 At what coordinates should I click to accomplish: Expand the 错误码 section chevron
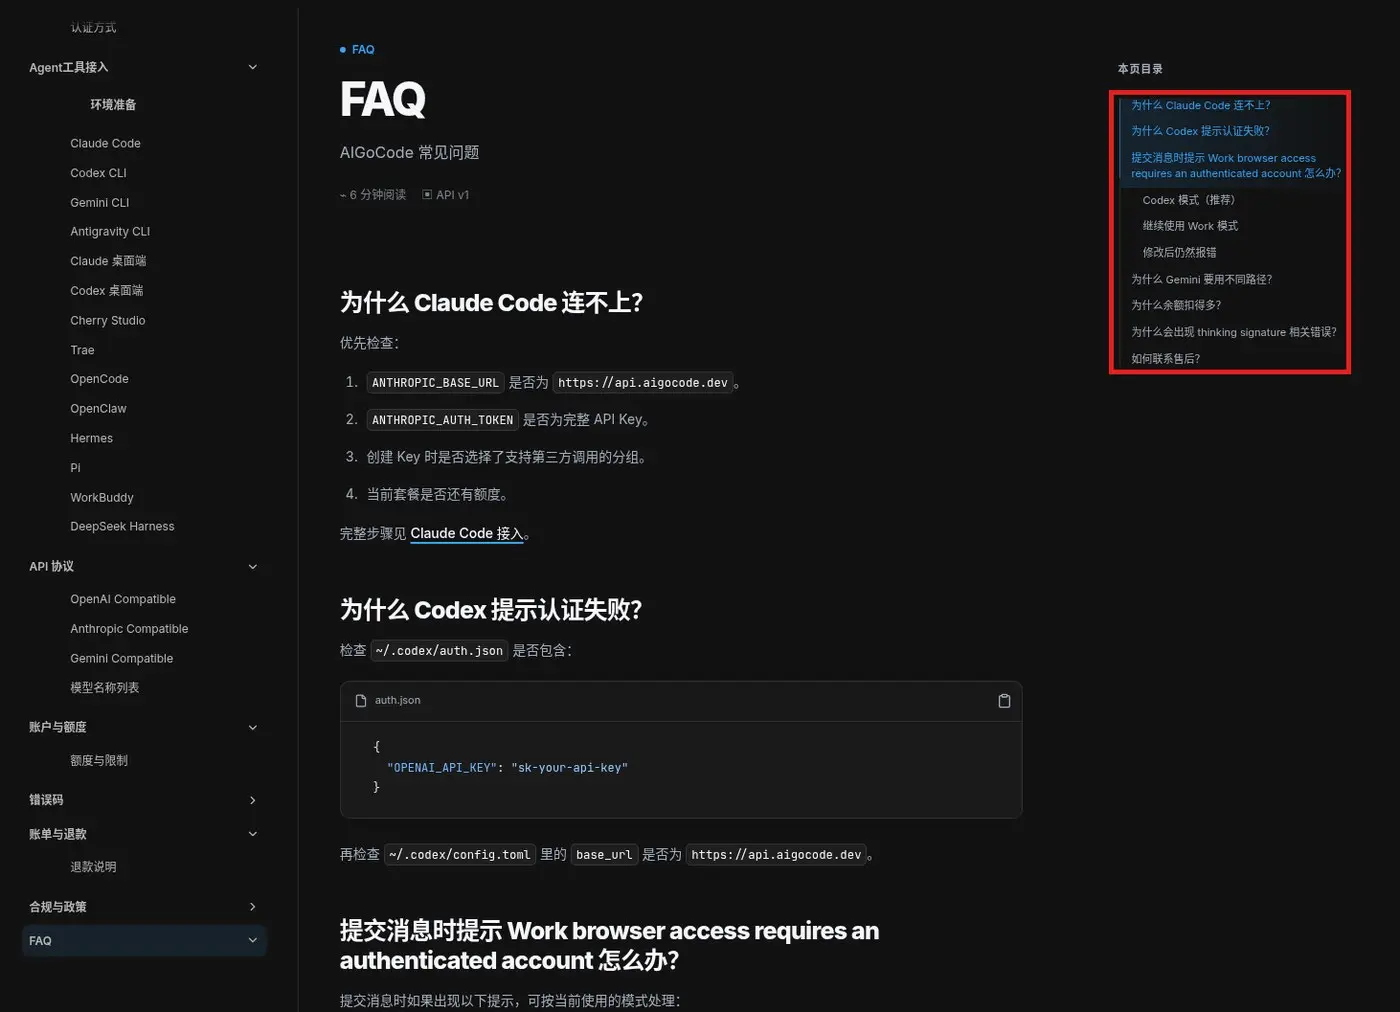click(x=252, y=800)
